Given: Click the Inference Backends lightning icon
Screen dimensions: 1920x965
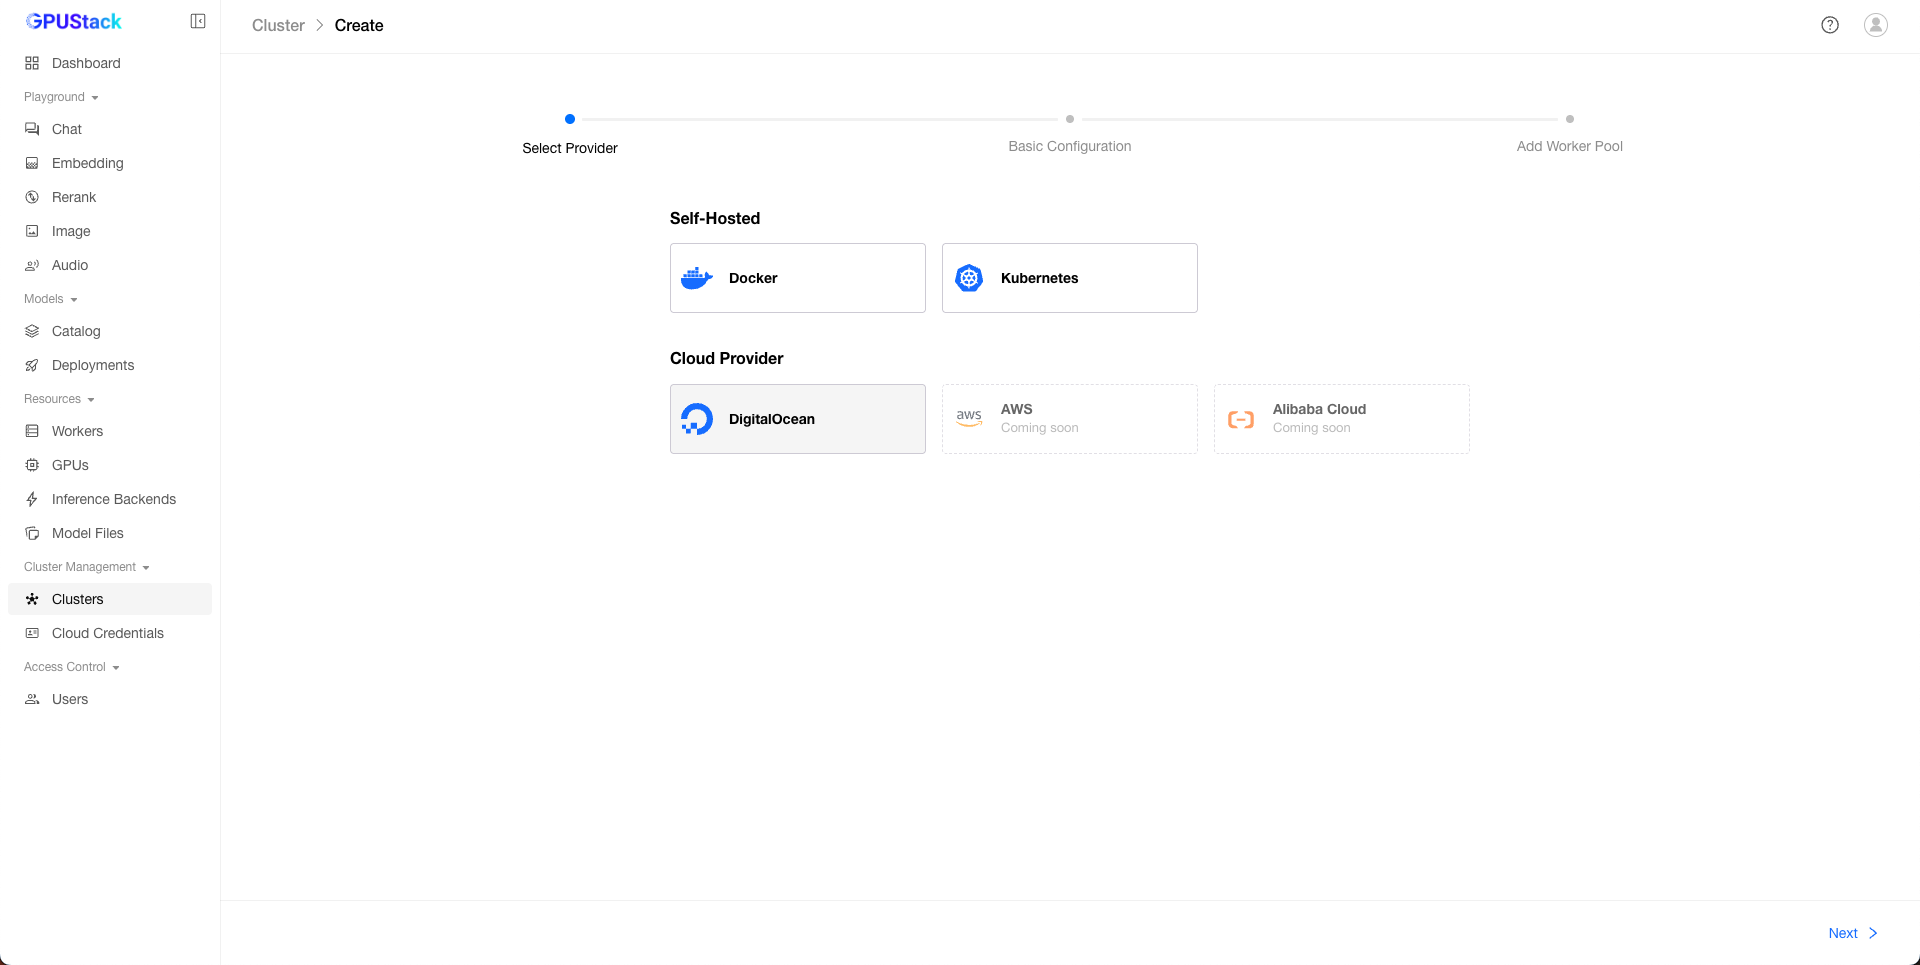Looking at the screenshot, I should tap(32, 499).
